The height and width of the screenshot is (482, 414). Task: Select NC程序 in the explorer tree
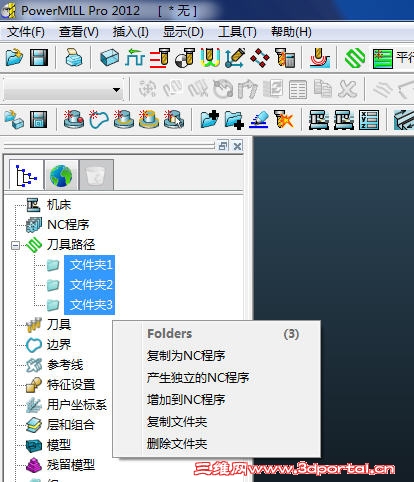click(x=68, y=225)
